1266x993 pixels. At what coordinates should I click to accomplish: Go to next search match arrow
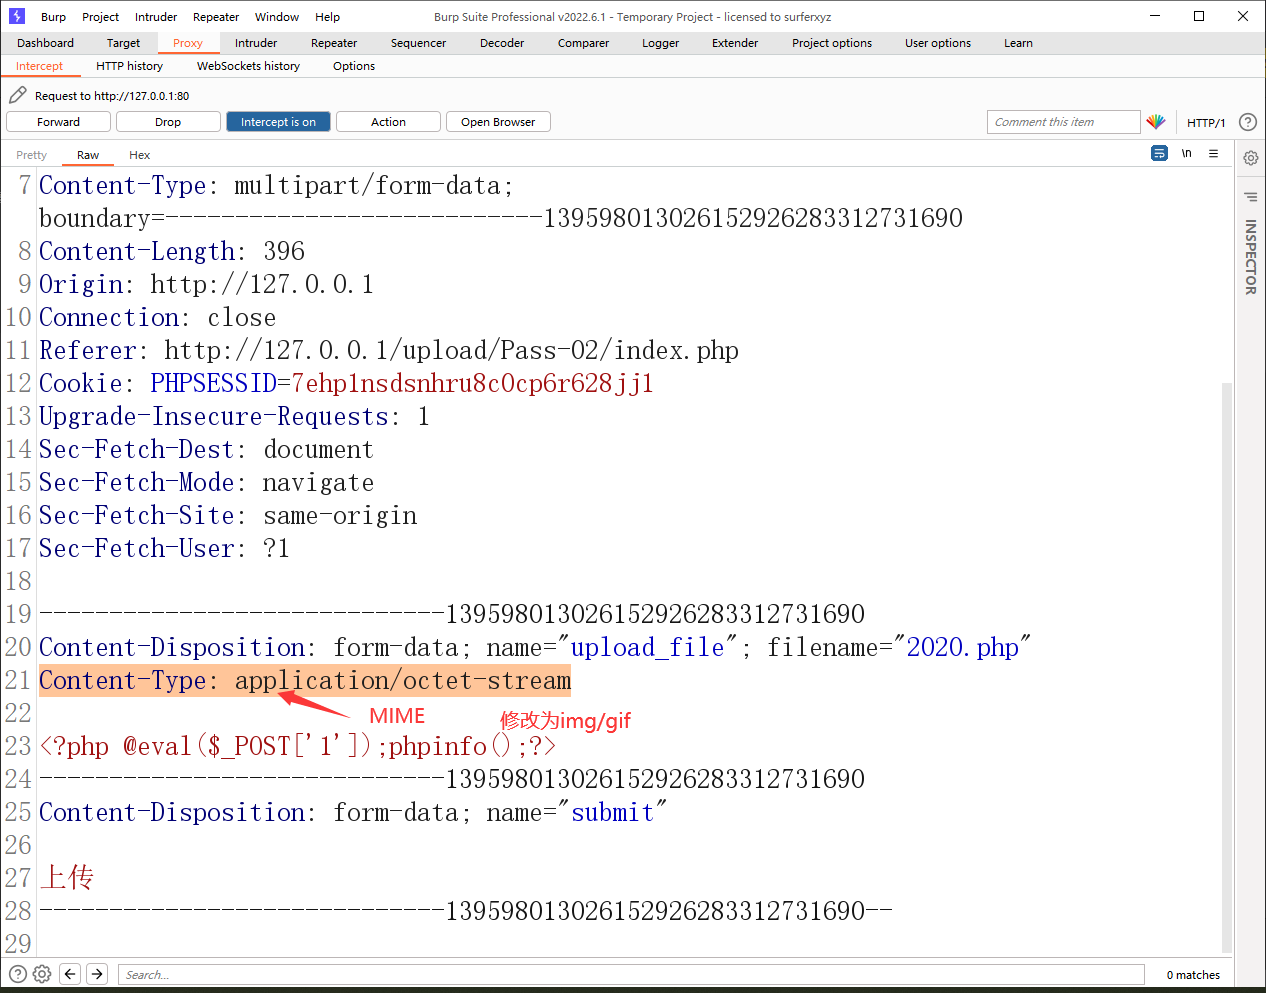(x=97, y=974)
